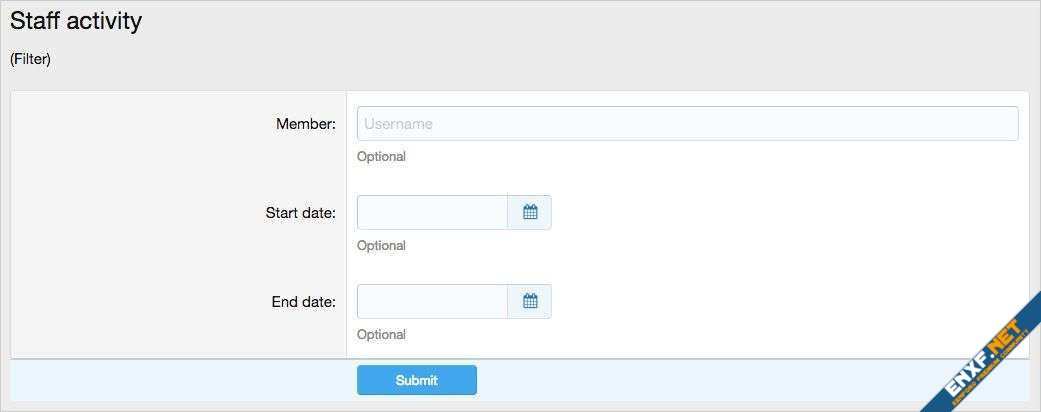Click into the End date text box
This screenshot has height=412, width=1041.
click(x=433, y=301)
